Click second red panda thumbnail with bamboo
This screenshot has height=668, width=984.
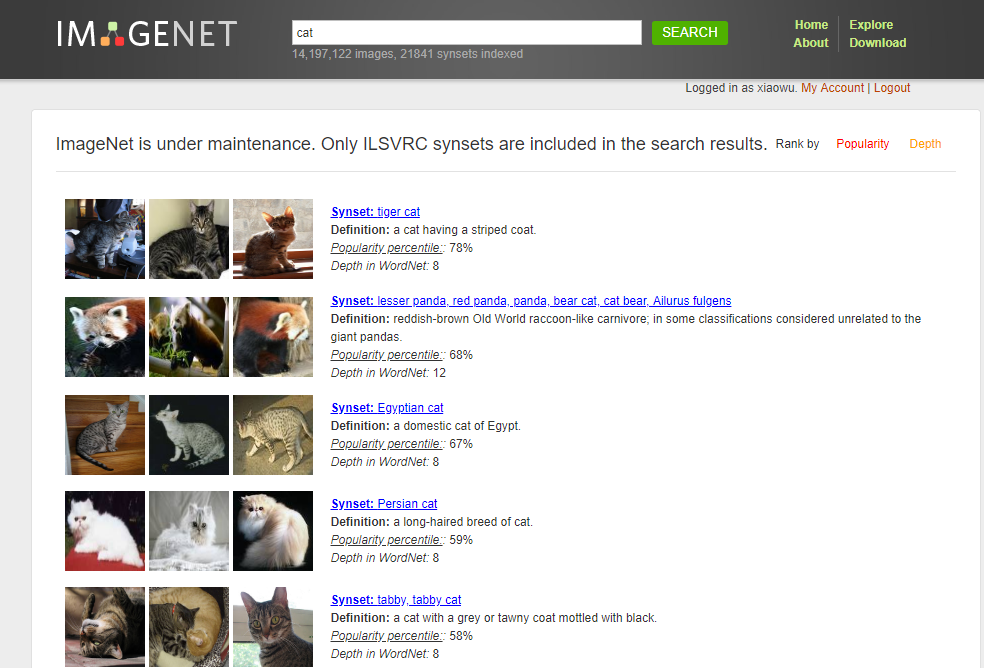[x=189, y=337]
